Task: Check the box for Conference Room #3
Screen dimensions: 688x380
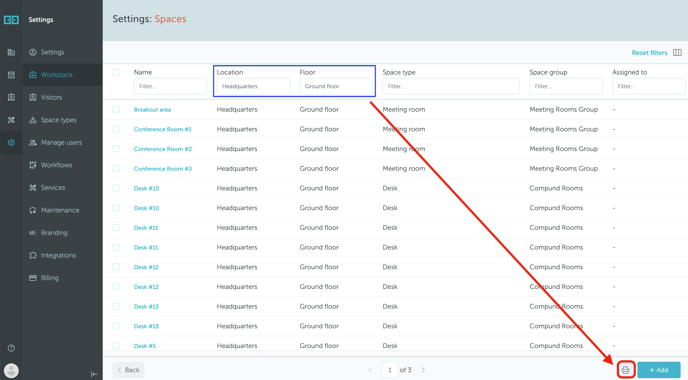Action: point(116,168)
